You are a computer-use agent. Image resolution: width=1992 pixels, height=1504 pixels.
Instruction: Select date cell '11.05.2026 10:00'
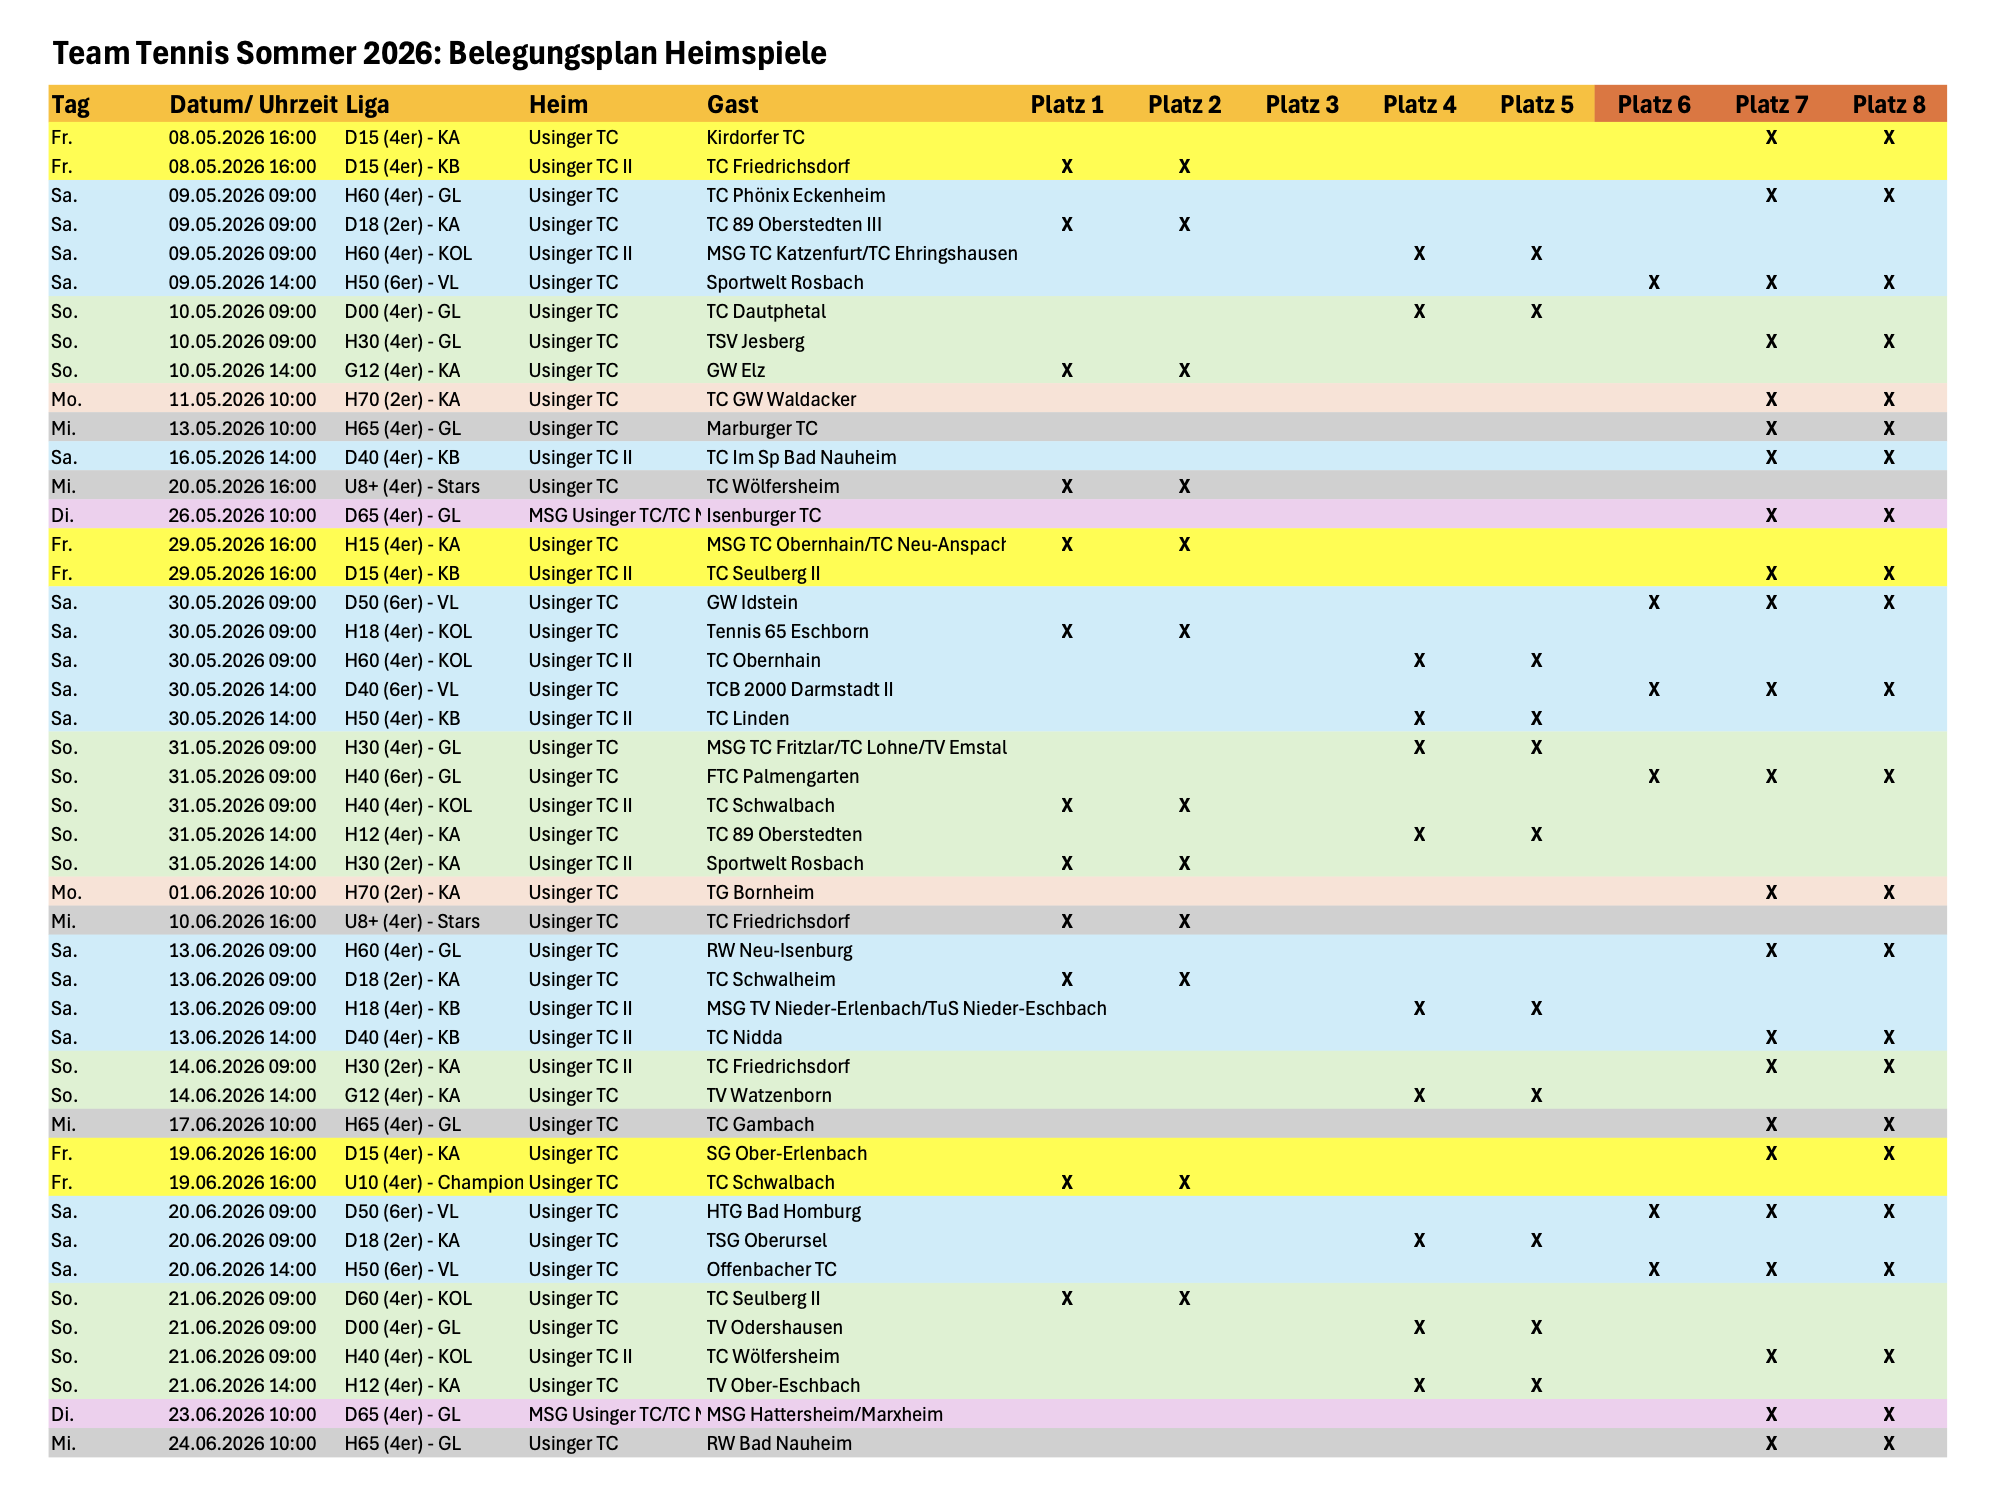coord(242,399)
